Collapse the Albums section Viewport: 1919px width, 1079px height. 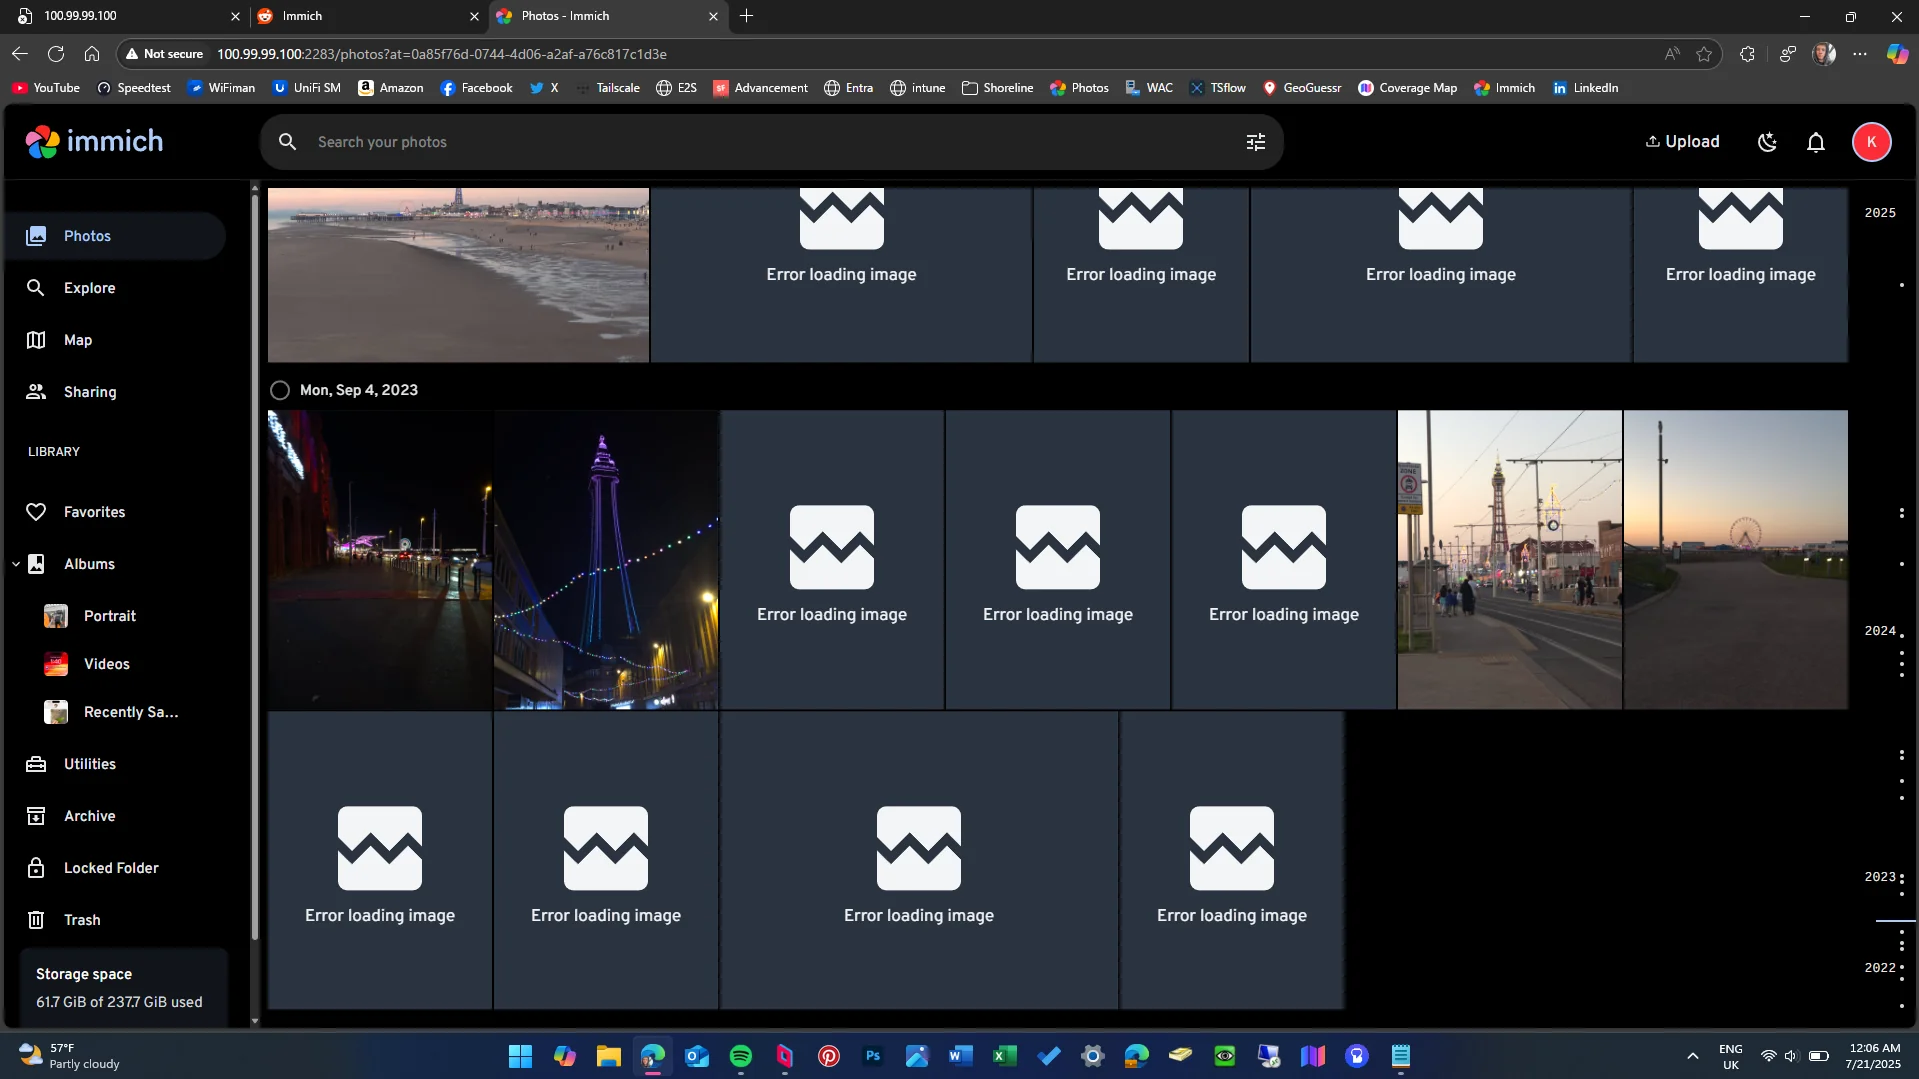coord(15,563)
